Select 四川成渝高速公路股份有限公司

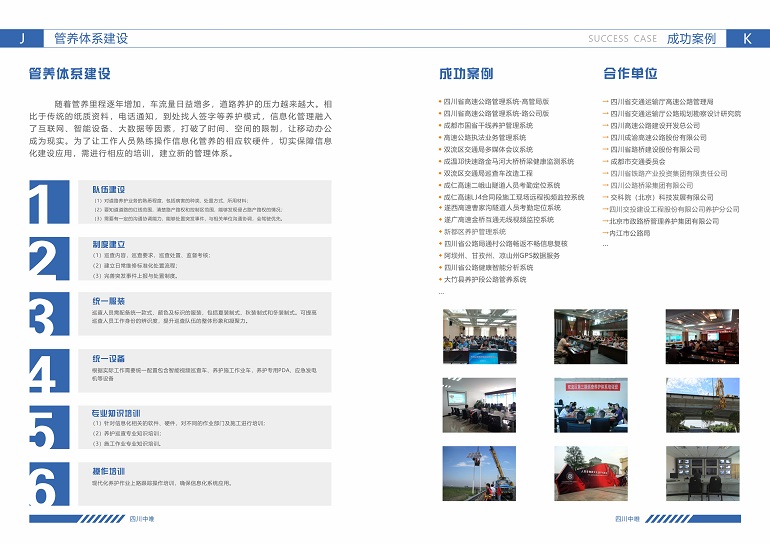[x=659, y=137]
